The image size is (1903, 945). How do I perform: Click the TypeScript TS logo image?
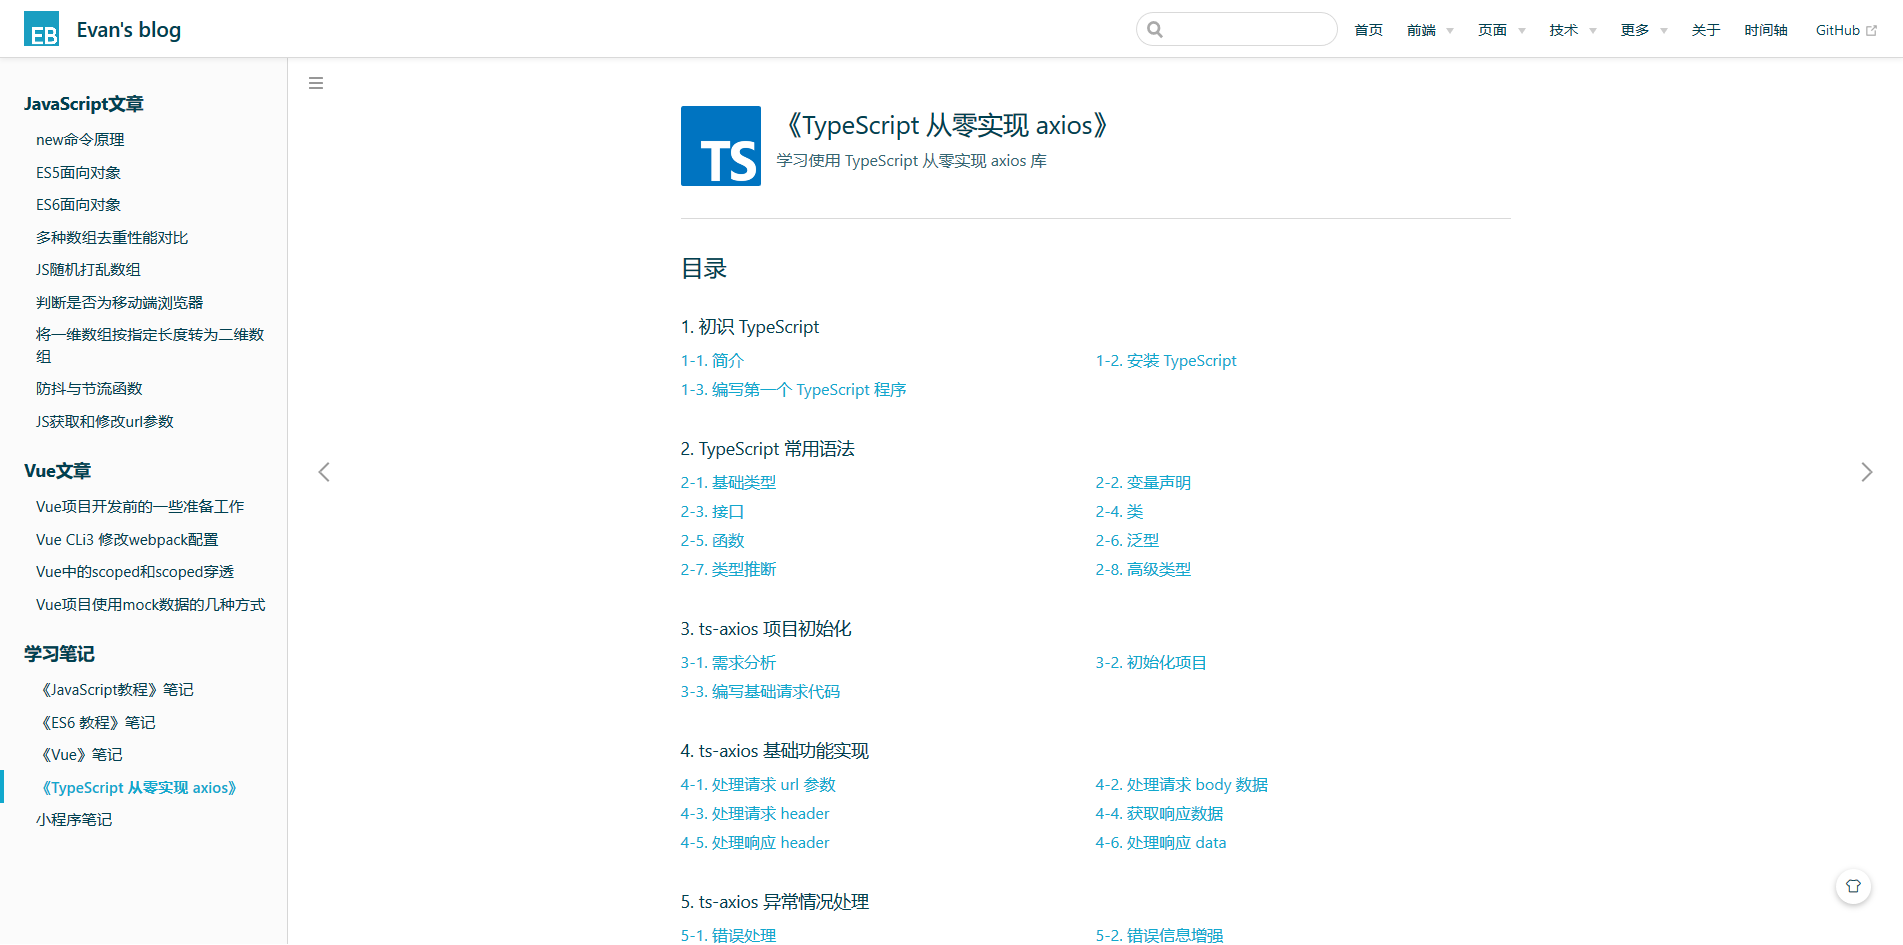(x=721, y=146)
